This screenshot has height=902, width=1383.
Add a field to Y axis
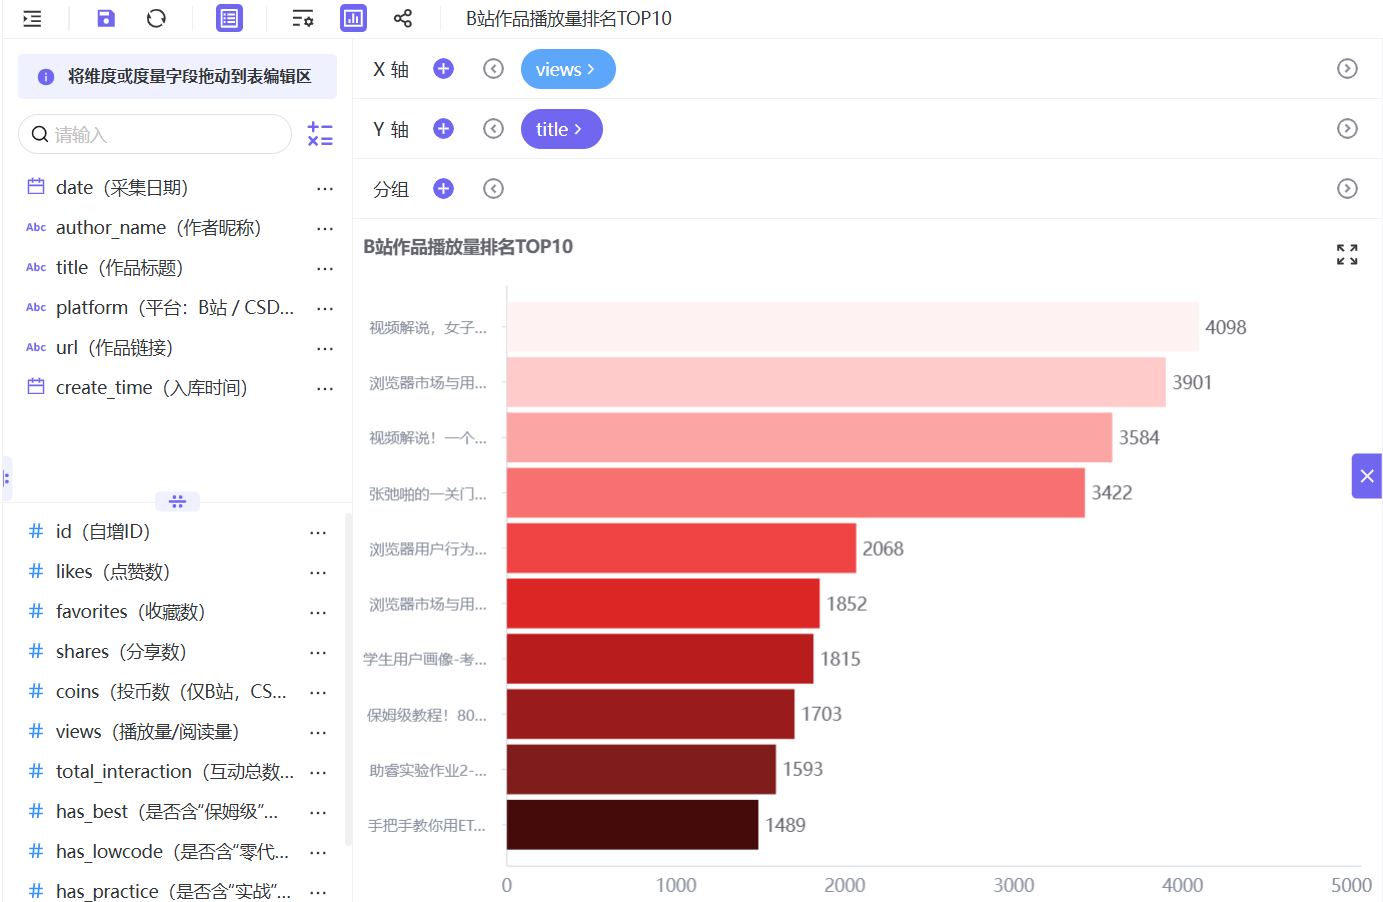pyautogui.click(x=444, y=129)
